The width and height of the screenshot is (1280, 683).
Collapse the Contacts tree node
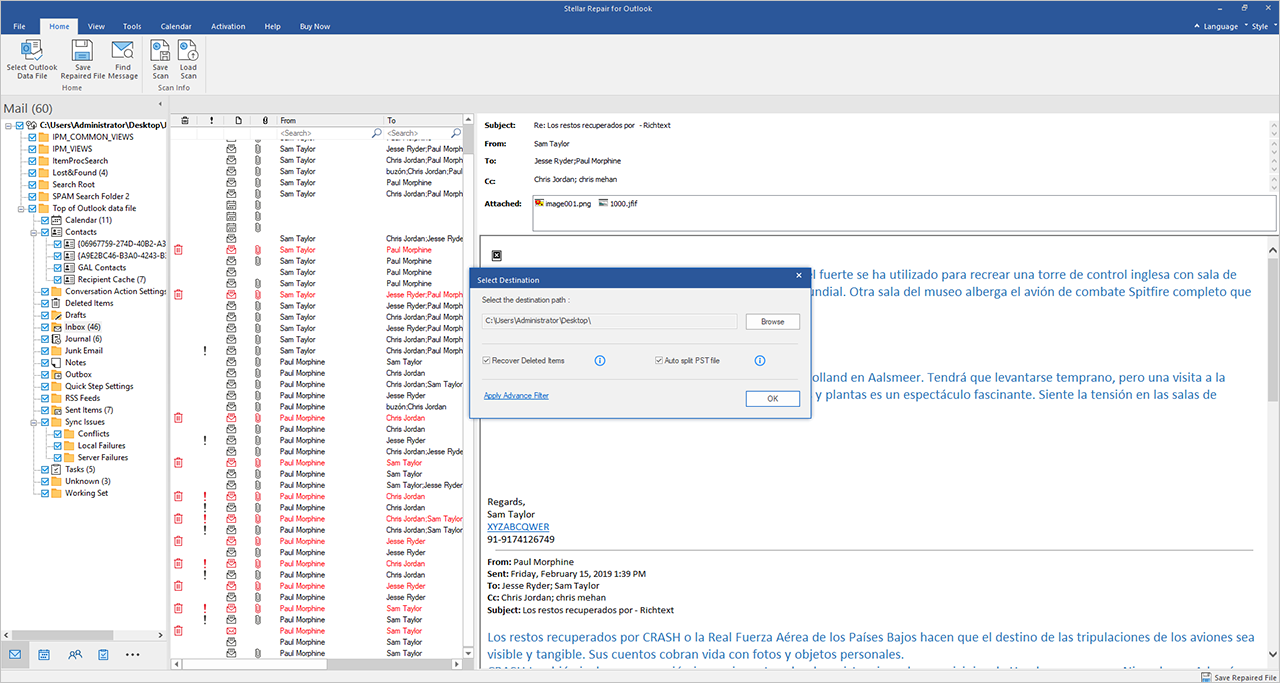pyautogui.click(x=34, y=232)
